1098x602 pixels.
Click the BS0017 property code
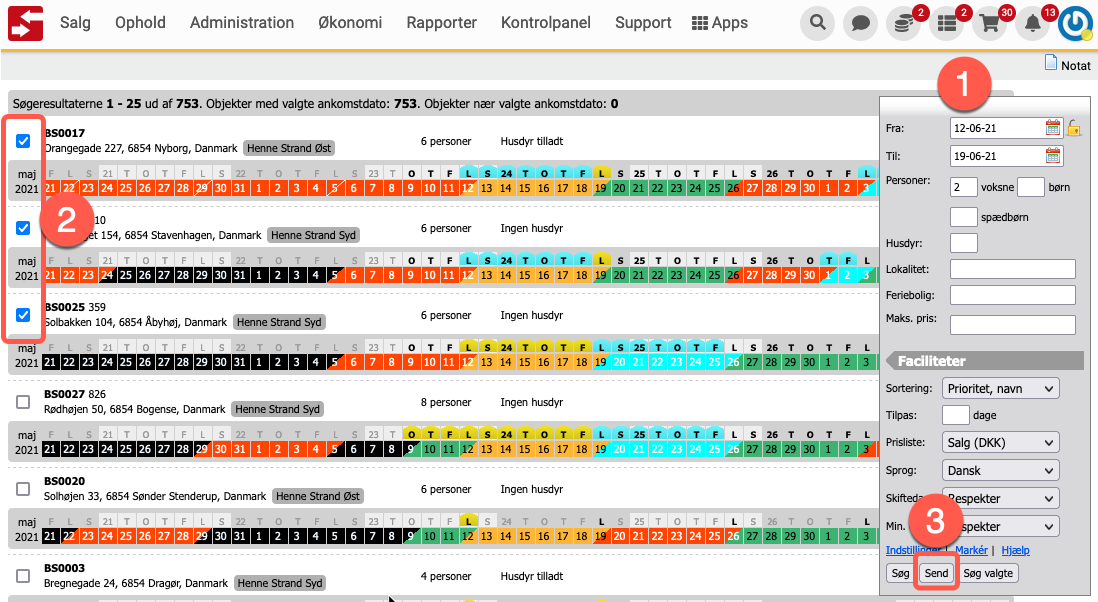click(64, 133)
